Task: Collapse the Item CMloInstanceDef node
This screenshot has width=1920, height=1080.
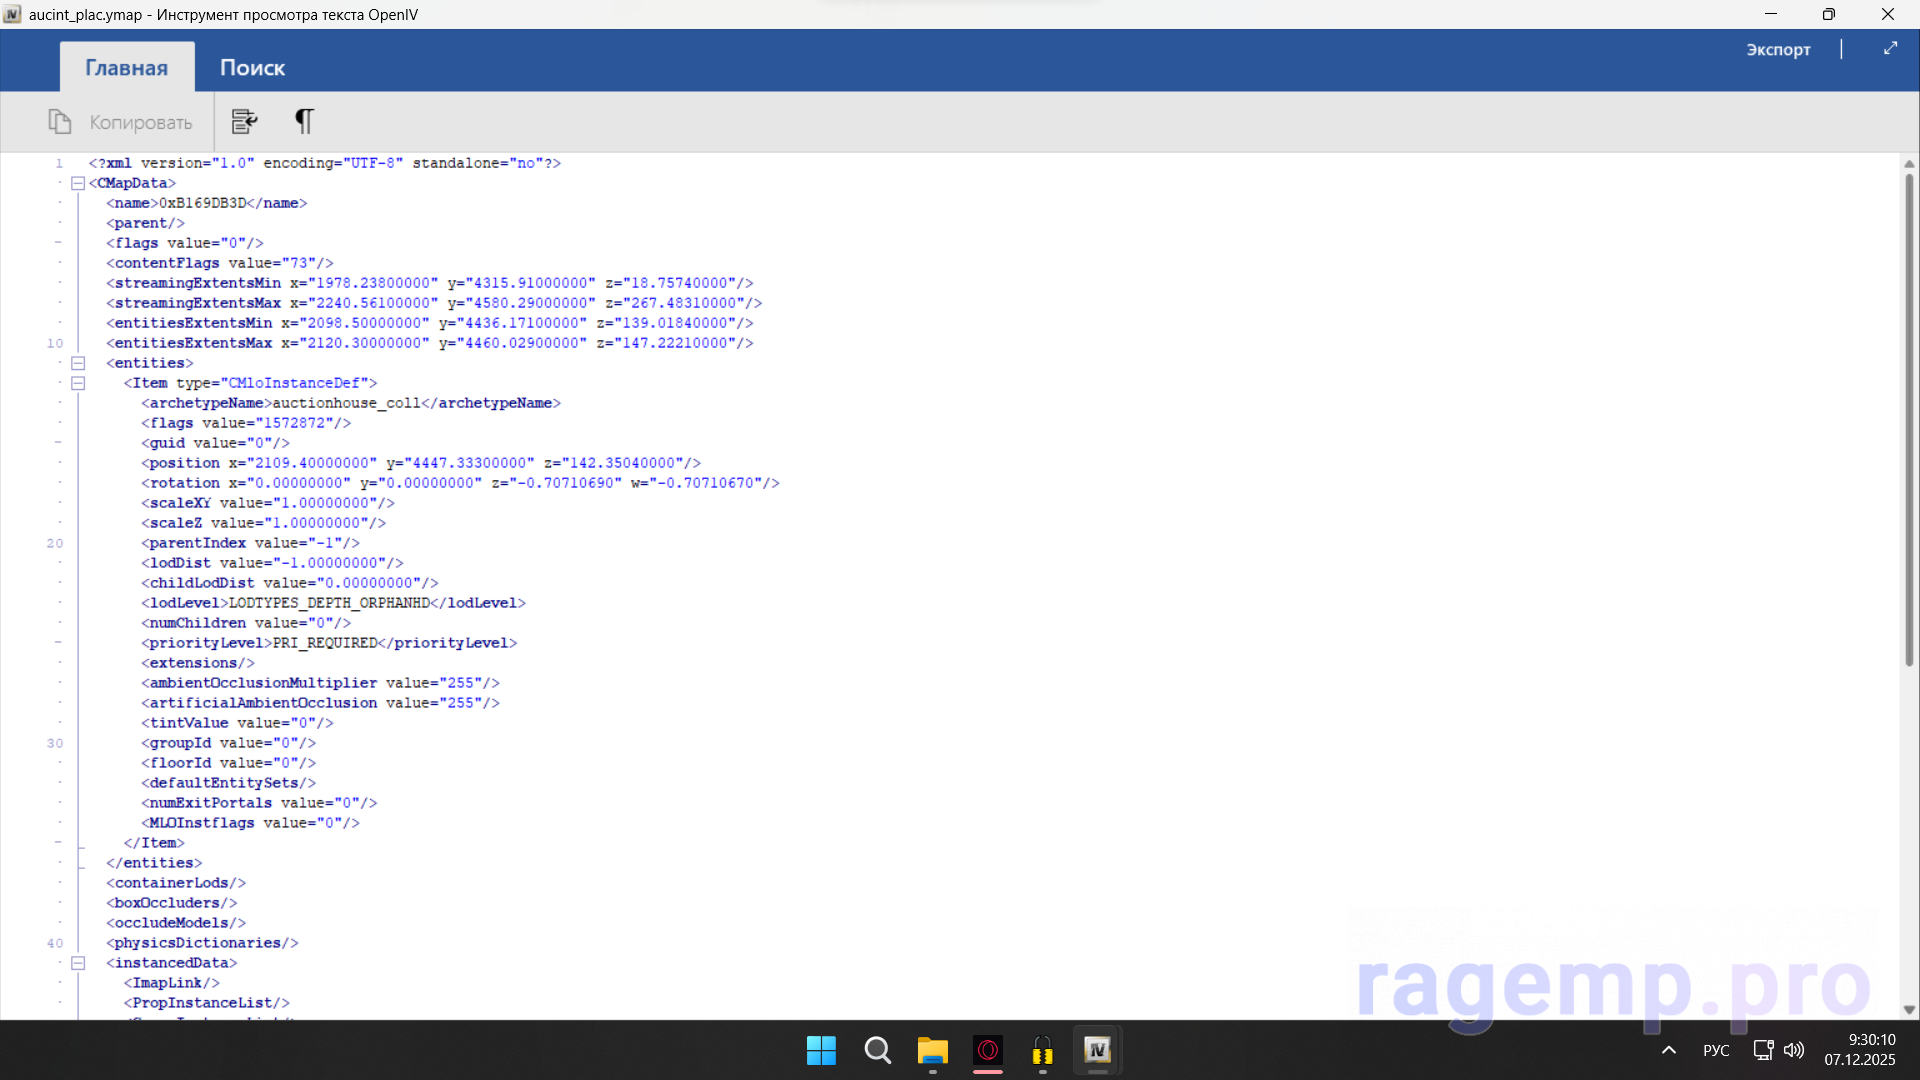Action: click(x=78, y=383)
